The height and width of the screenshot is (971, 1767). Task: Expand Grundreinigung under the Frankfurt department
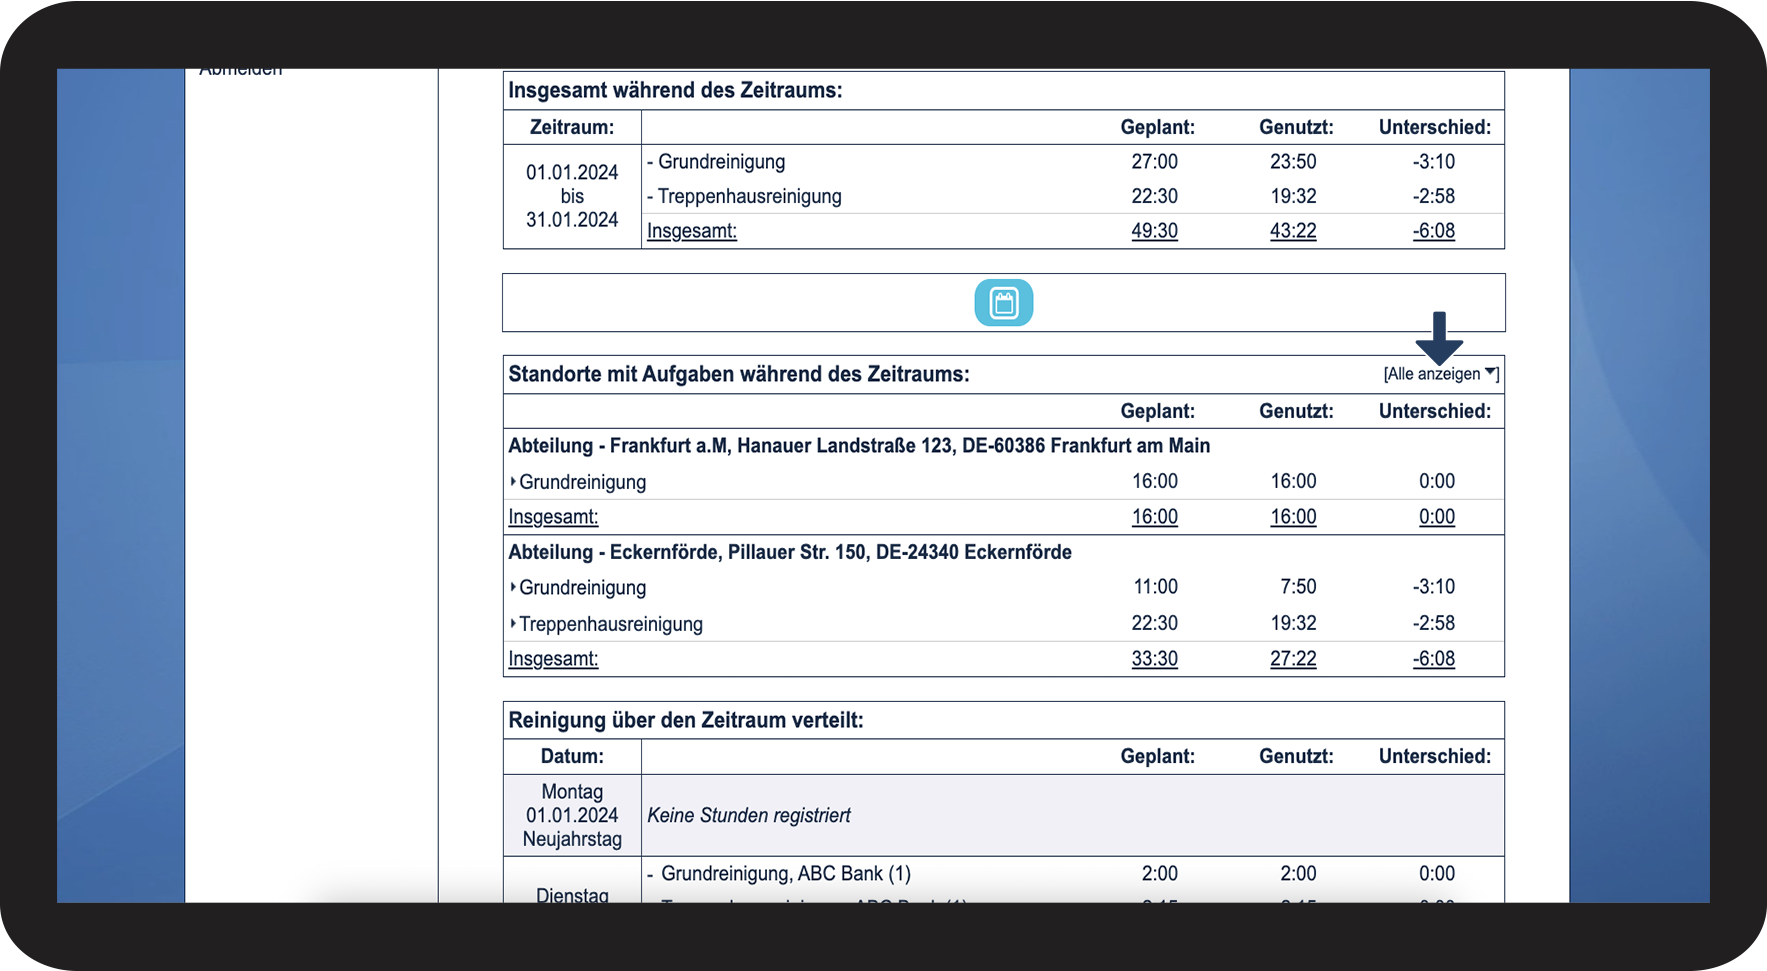coord(581,482)
